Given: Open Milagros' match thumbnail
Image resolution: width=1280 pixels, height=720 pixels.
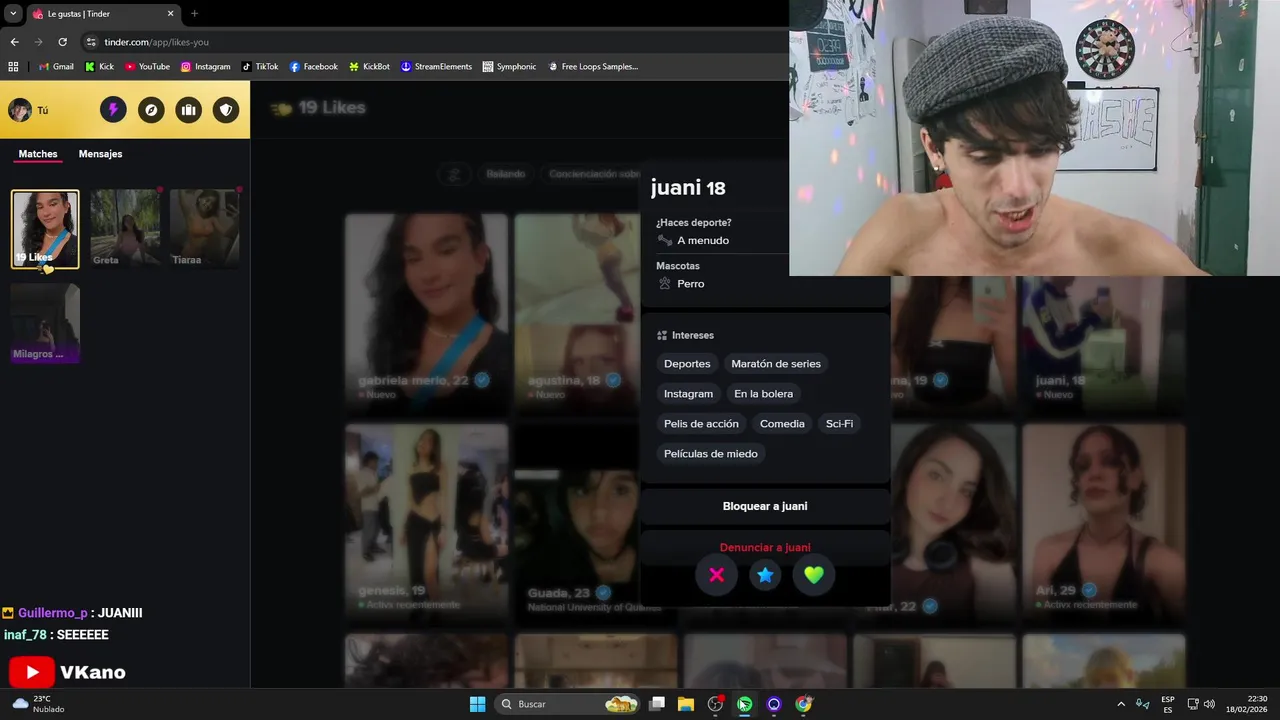Looking at the screenshot, I should [45, 323].
